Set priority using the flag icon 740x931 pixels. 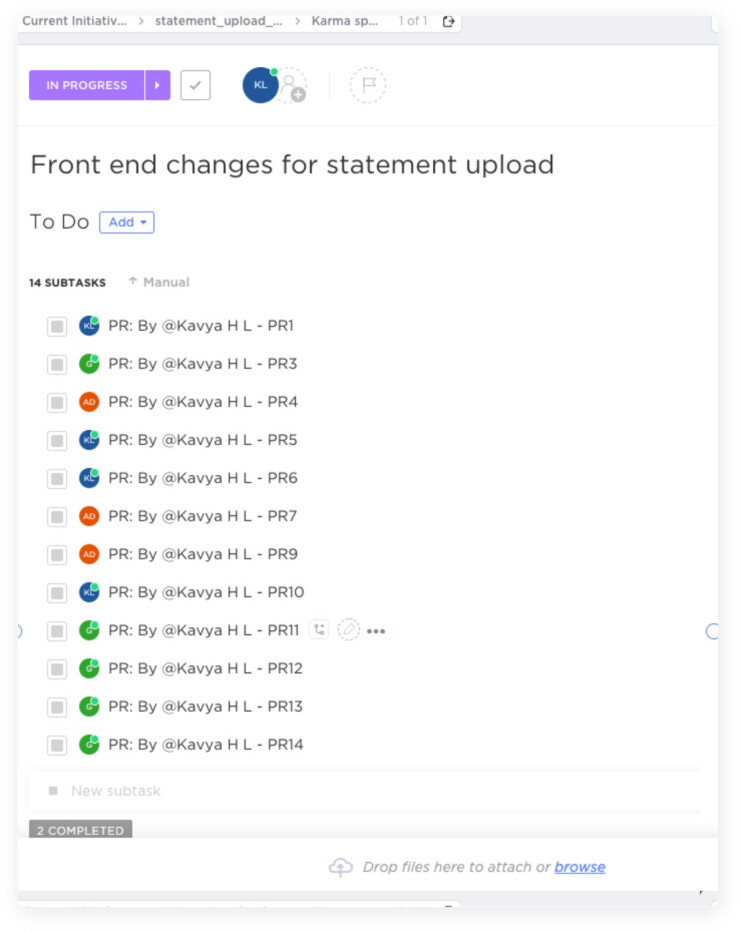[368, 86]
